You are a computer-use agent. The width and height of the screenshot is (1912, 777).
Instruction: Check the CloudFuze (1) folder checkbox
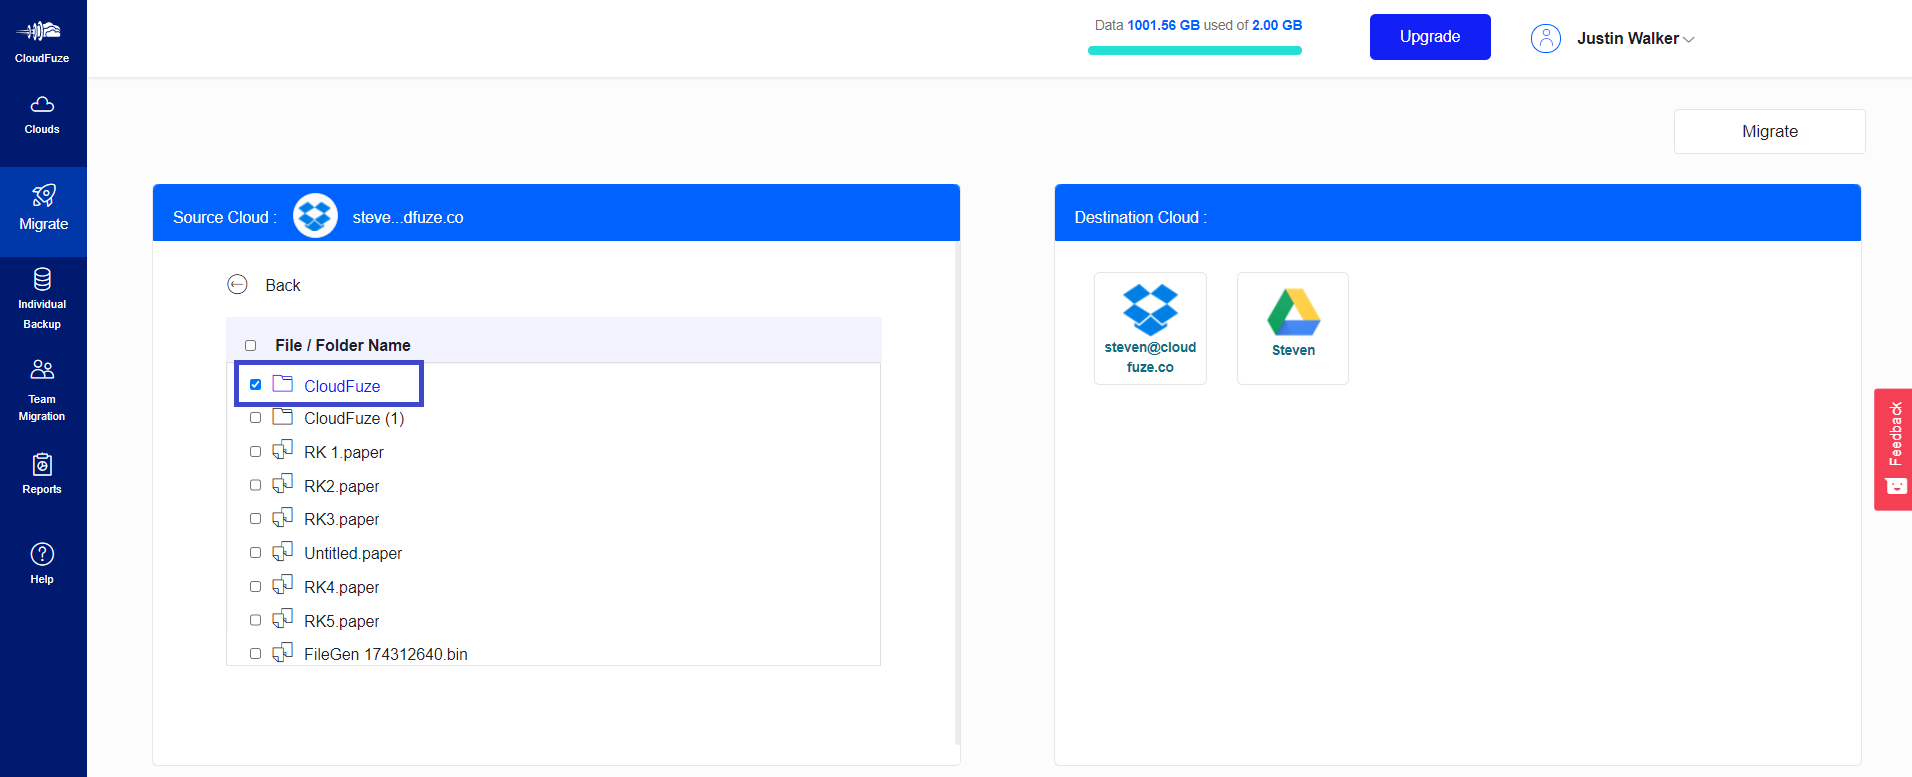(x=255, y=418)
